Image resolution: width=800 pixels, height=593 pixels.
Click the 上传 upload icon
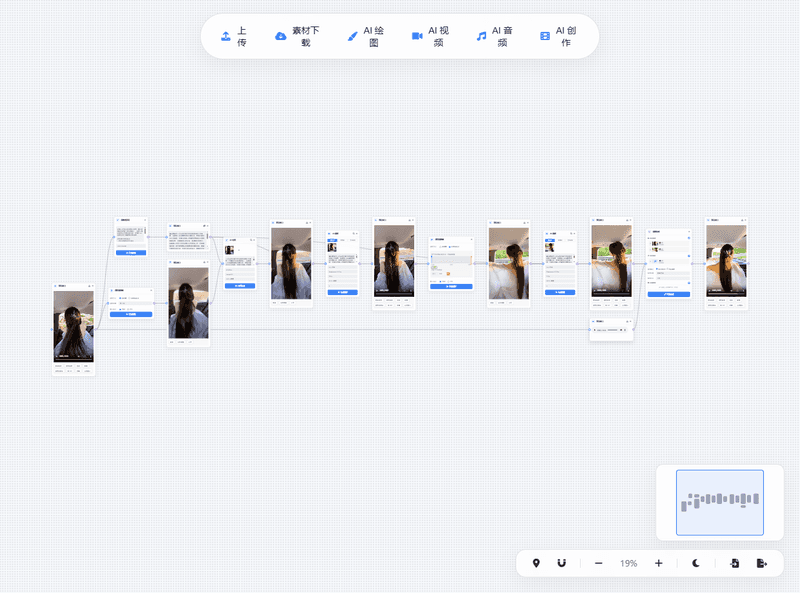(x=226, y=36)
